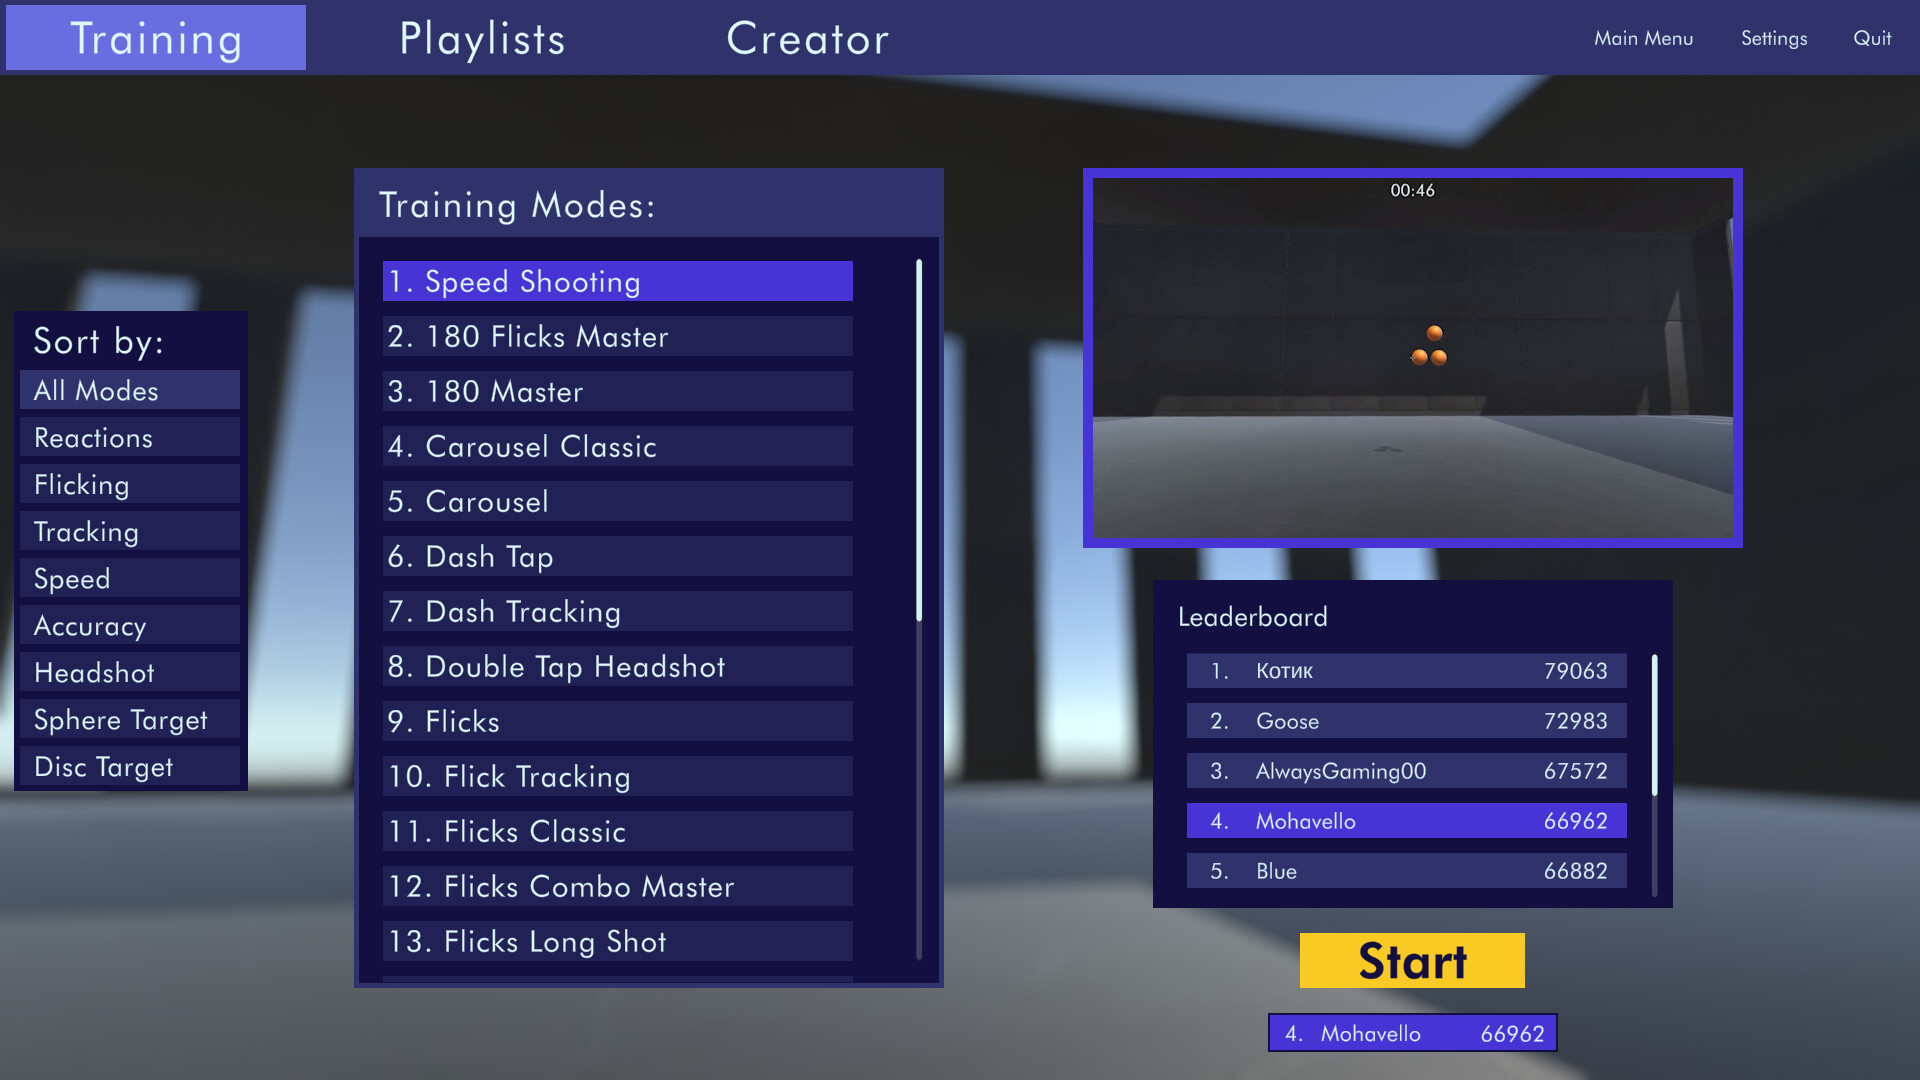This screenshot has height=1080, width=1920.
Task: Select the All Modes filter
Action: (x=129, y=390)
